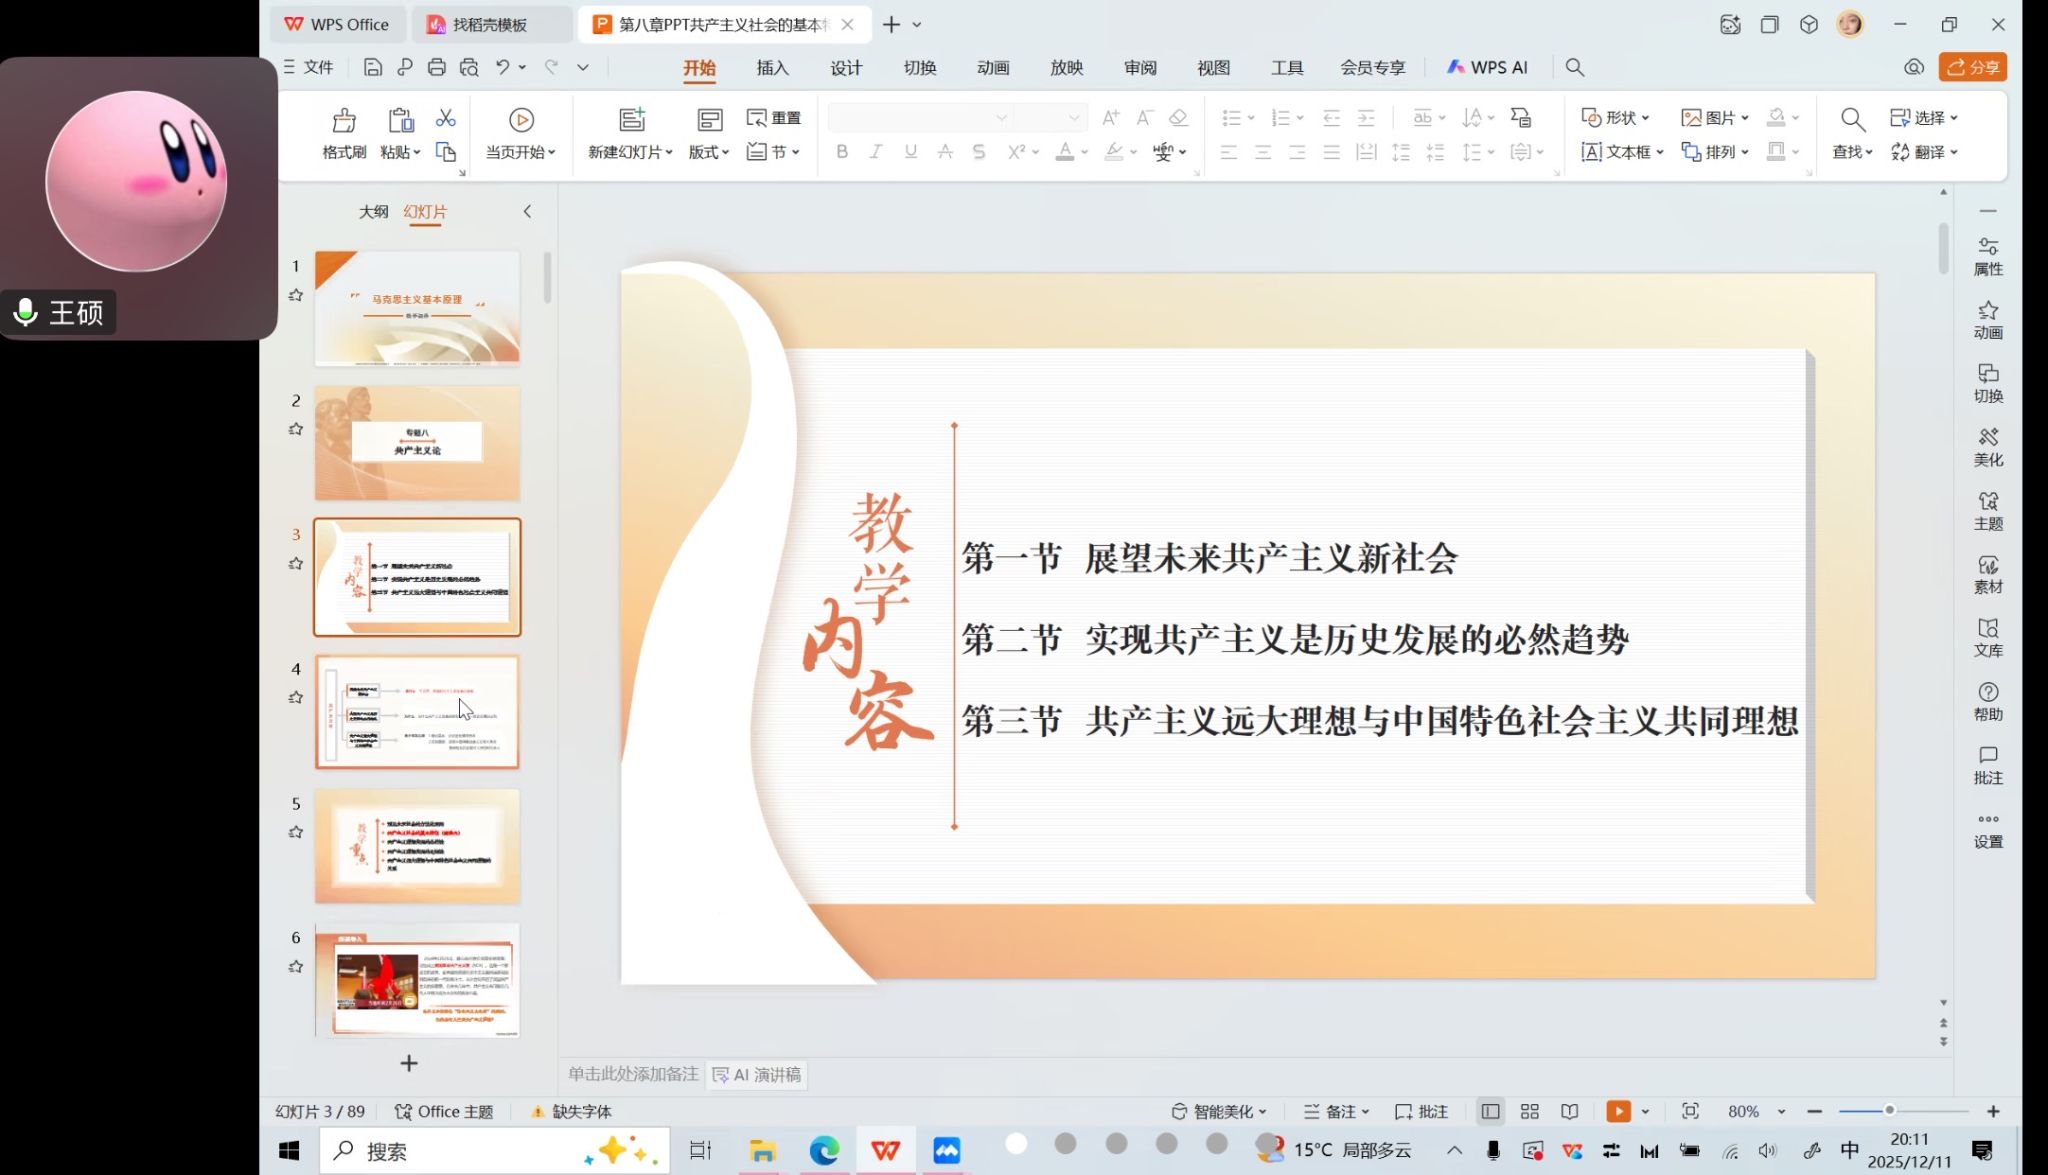Switch to the 大纲 outline tab

point(373,211)
